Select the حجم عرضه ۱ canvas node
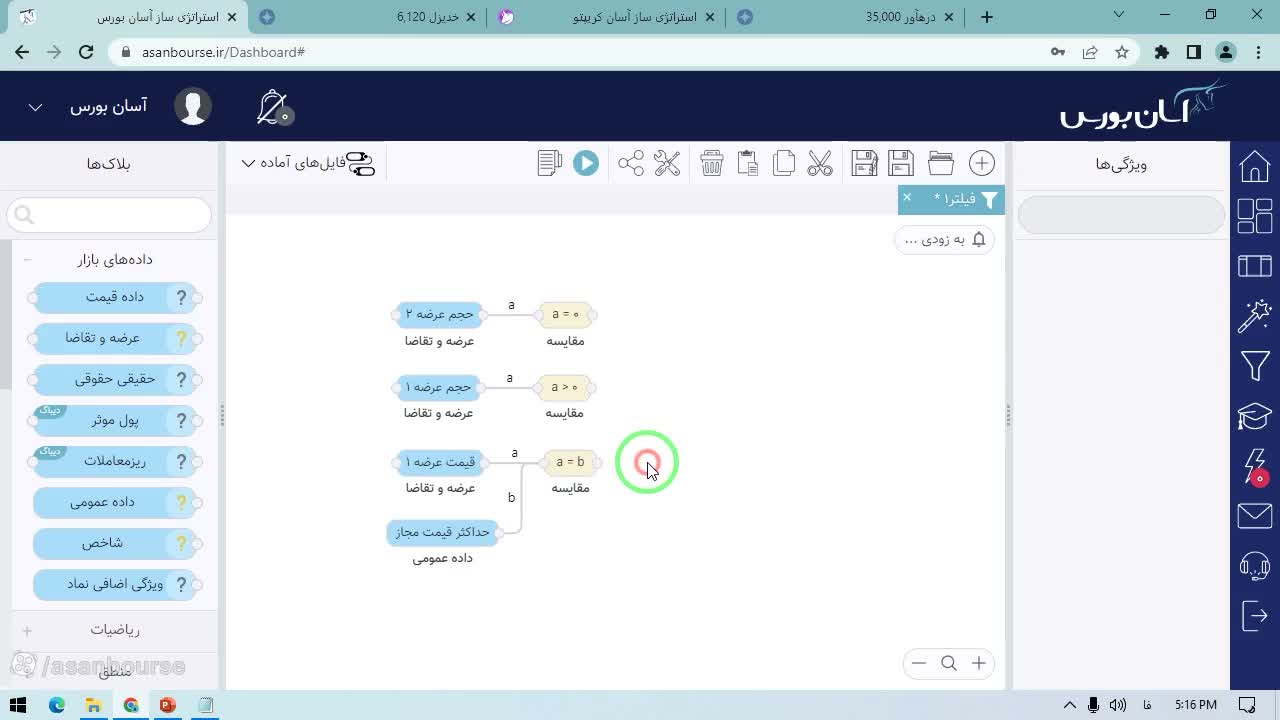The image size is (1280, 720). [439, 387]
